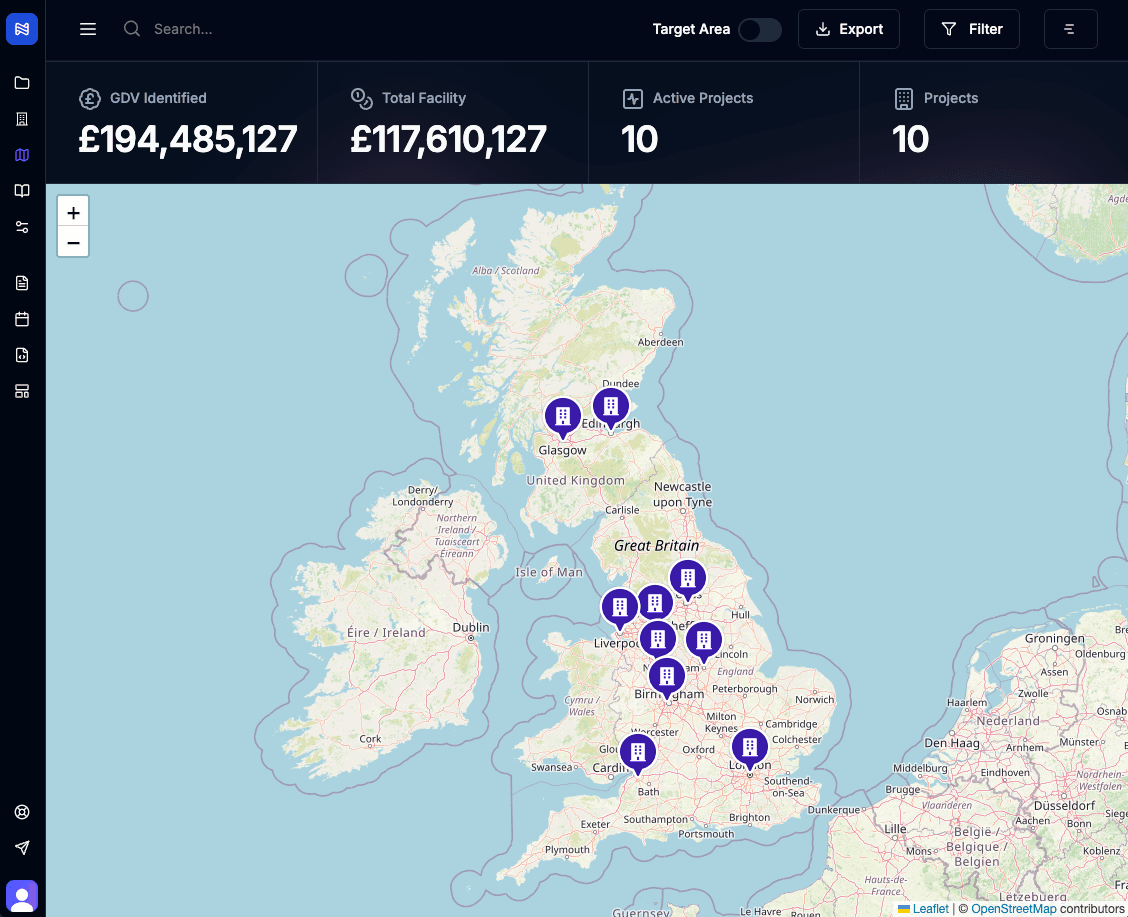The image size is (1128, 917).
Task: Click the Total Facility card
Action: click(x=453, y=122)
